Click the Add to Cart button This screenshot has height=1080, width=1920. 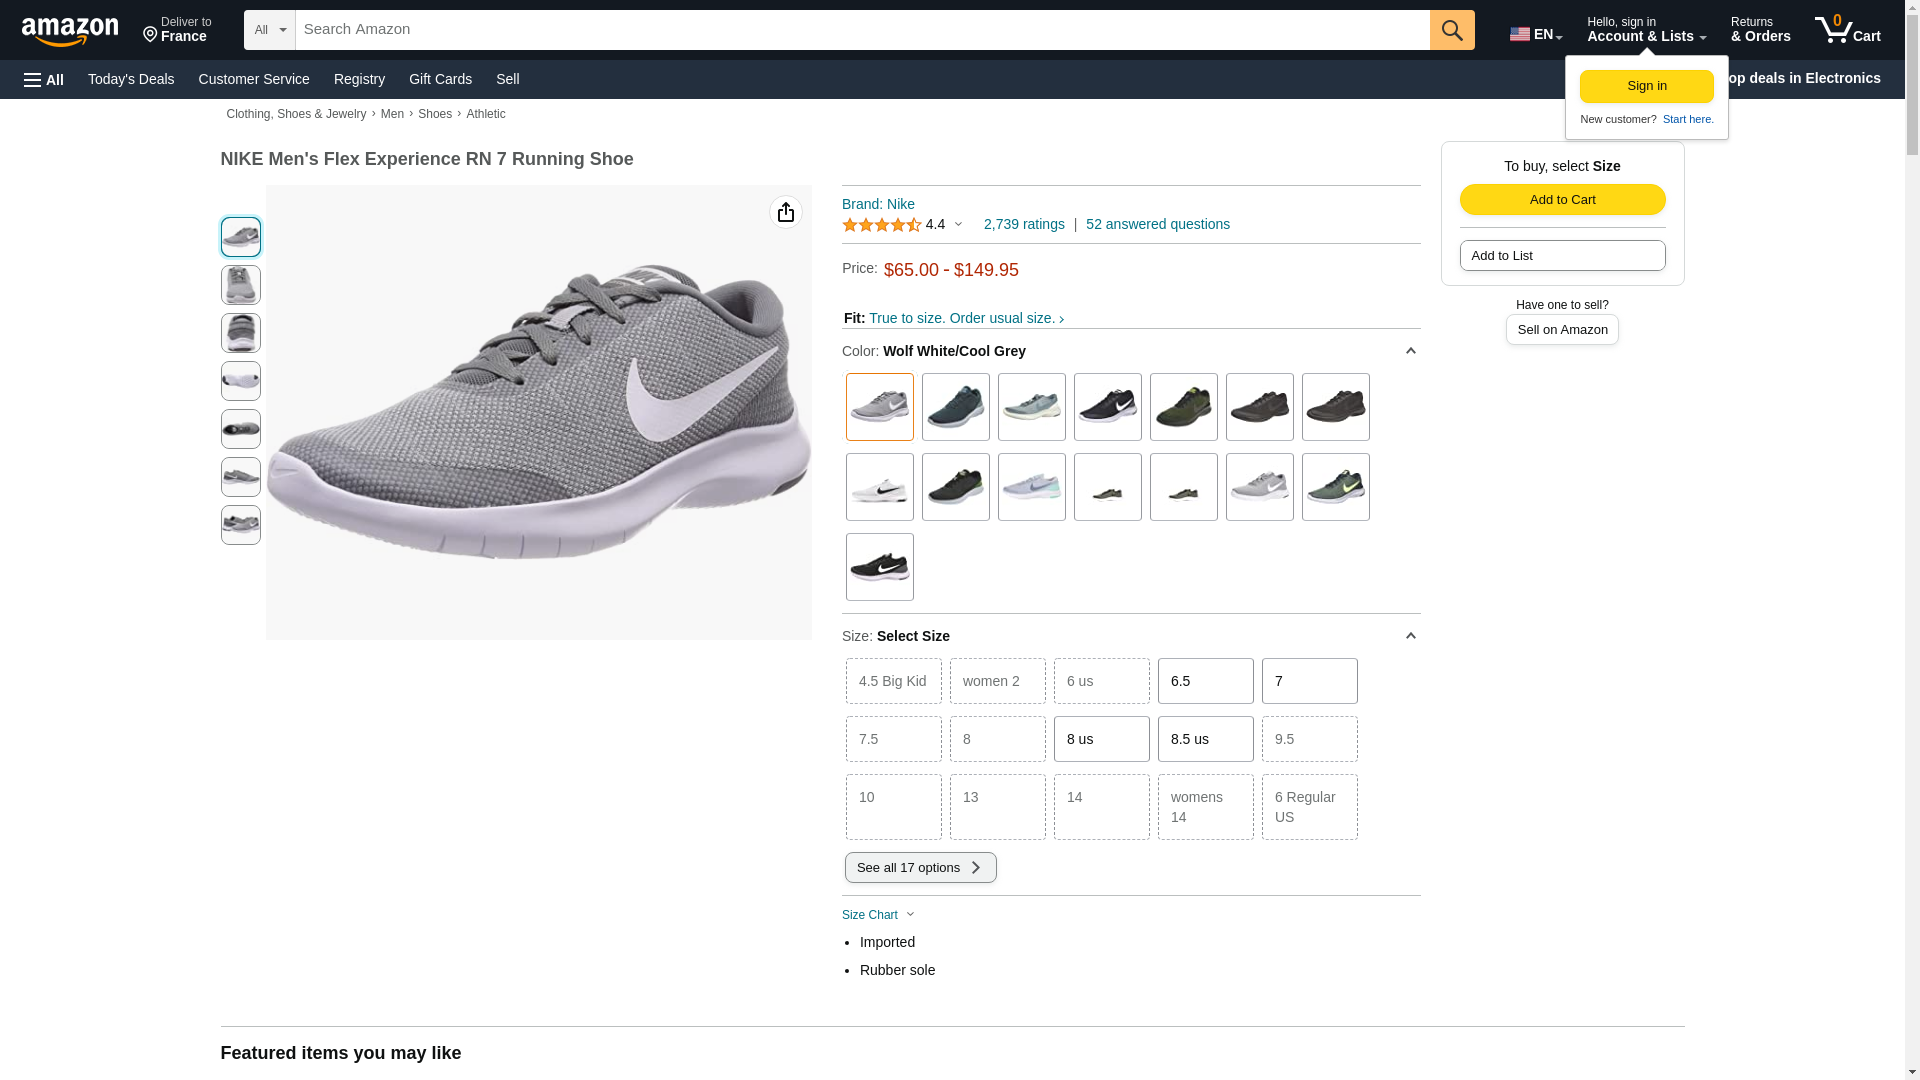tap(1562, 199)
